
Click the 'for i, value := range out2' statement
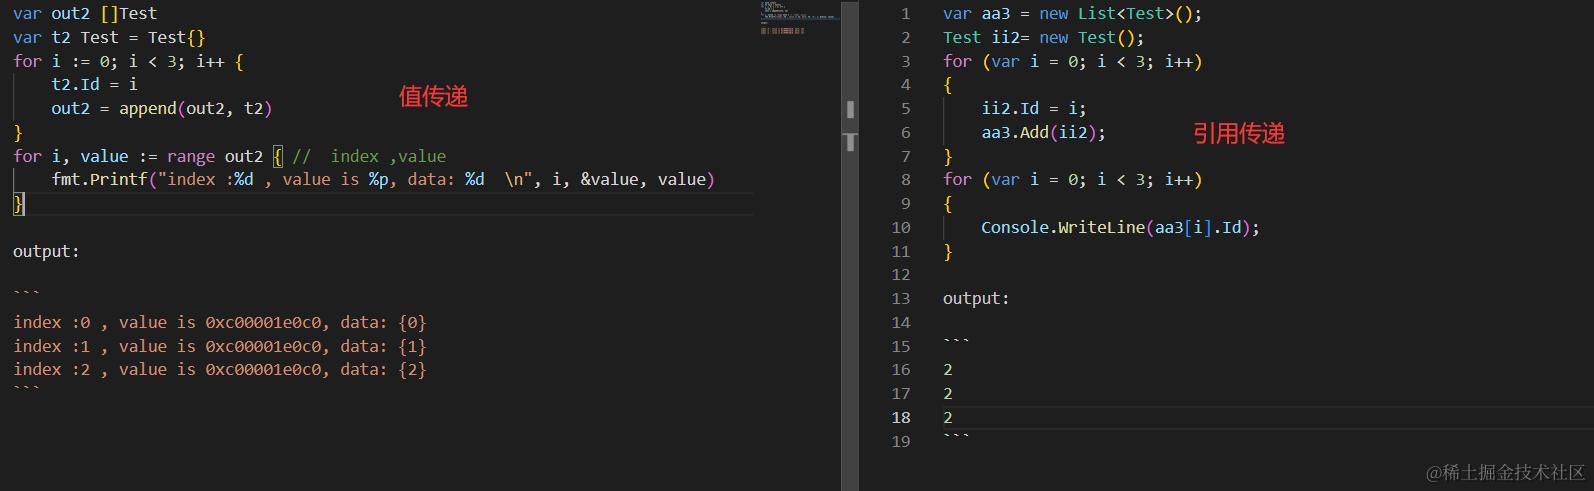tap(138, 156)
